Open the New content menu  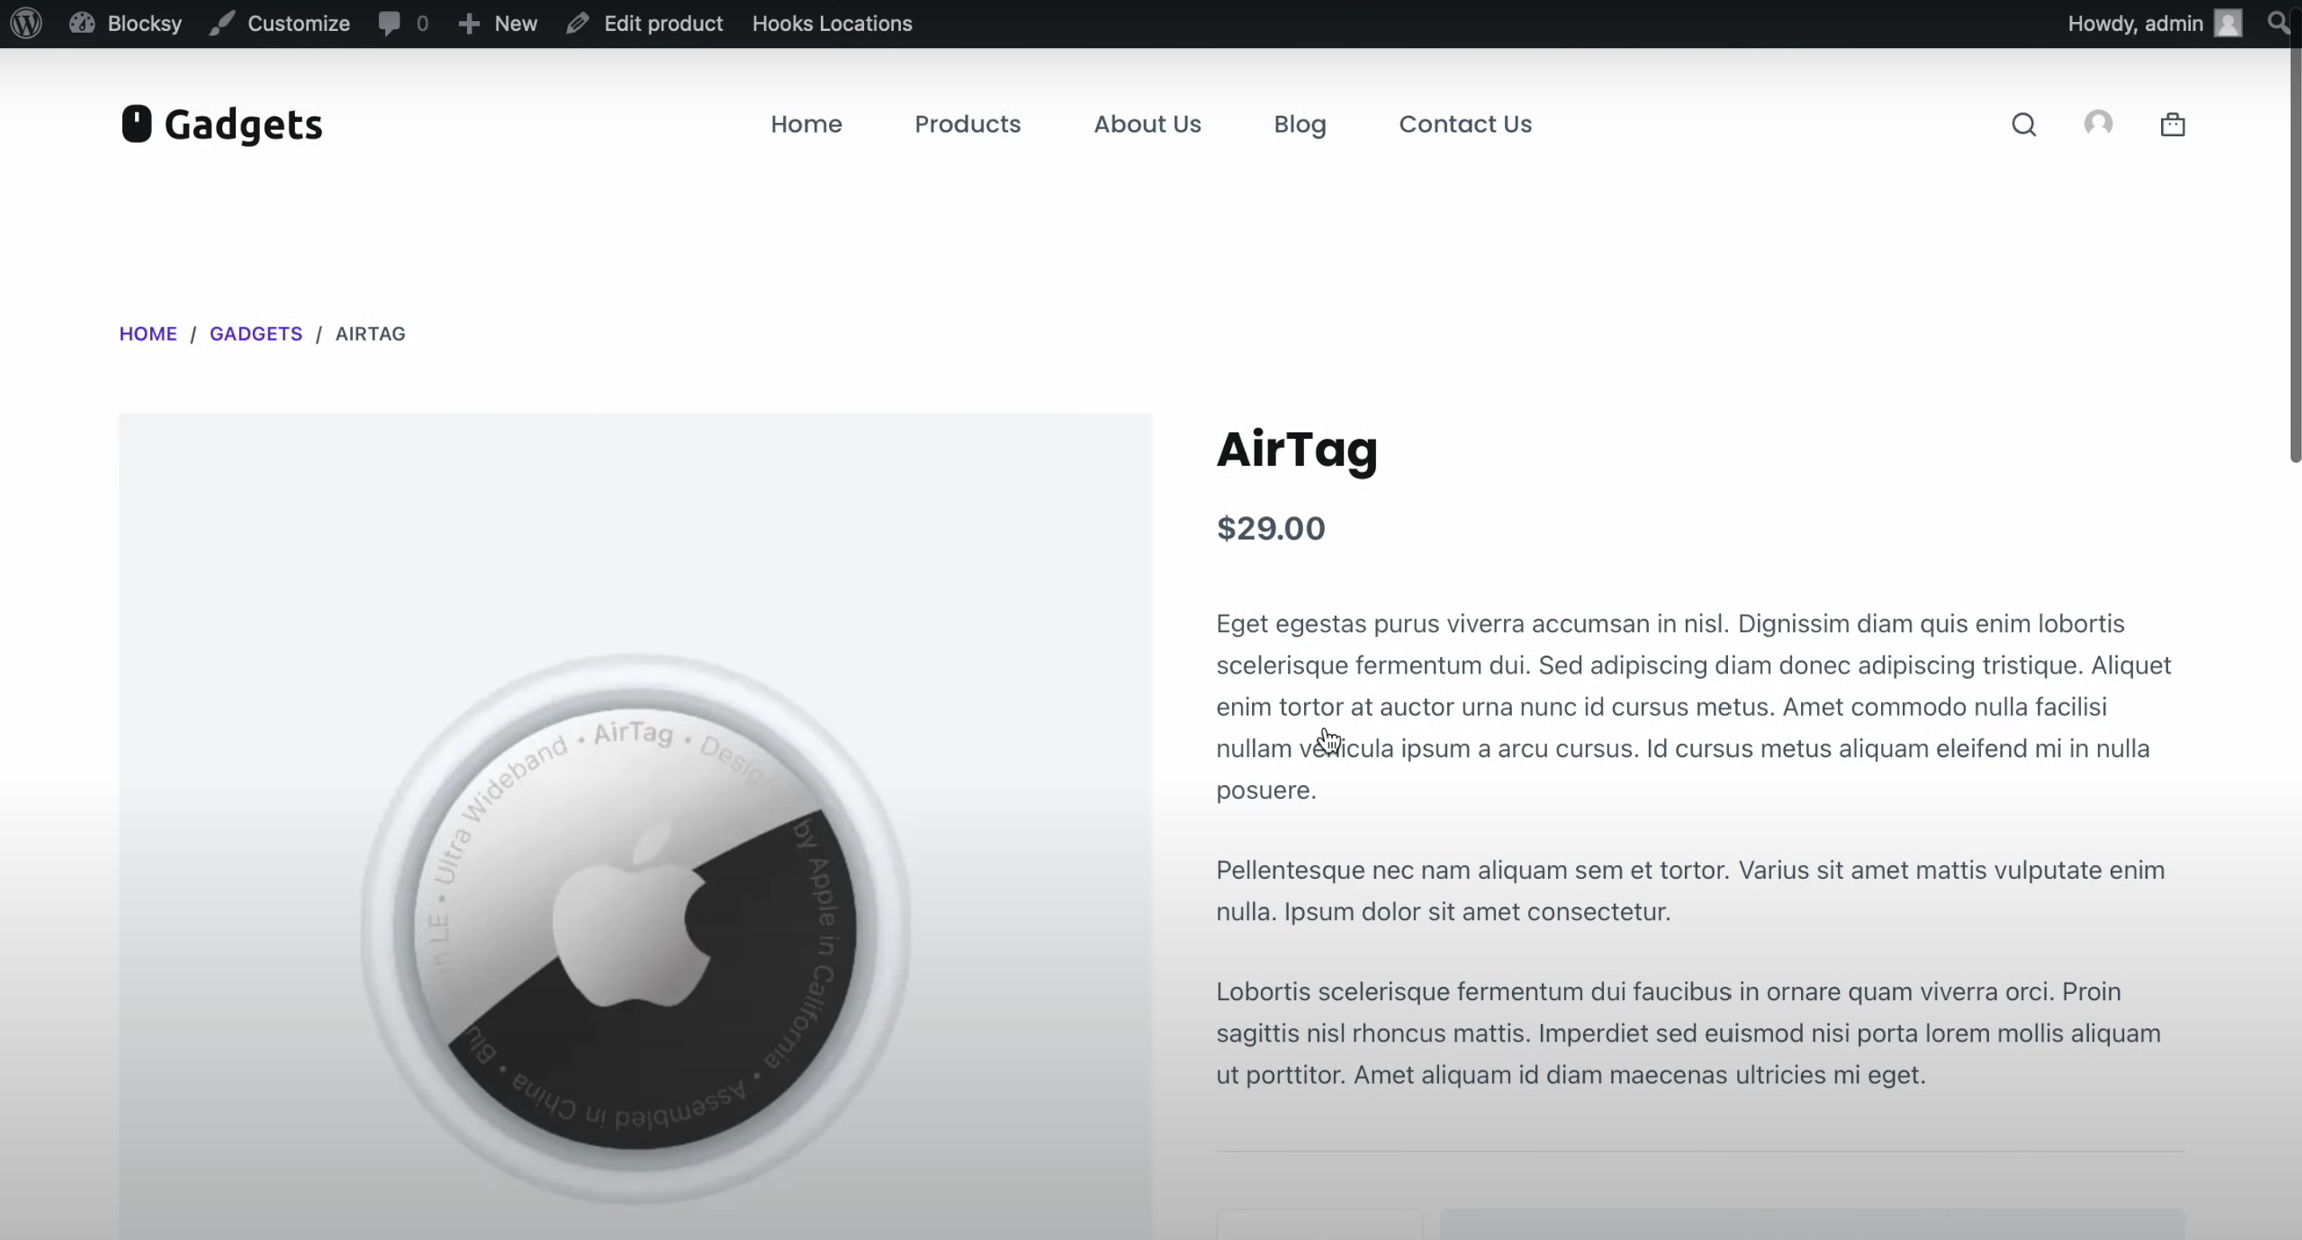[498, 23]
